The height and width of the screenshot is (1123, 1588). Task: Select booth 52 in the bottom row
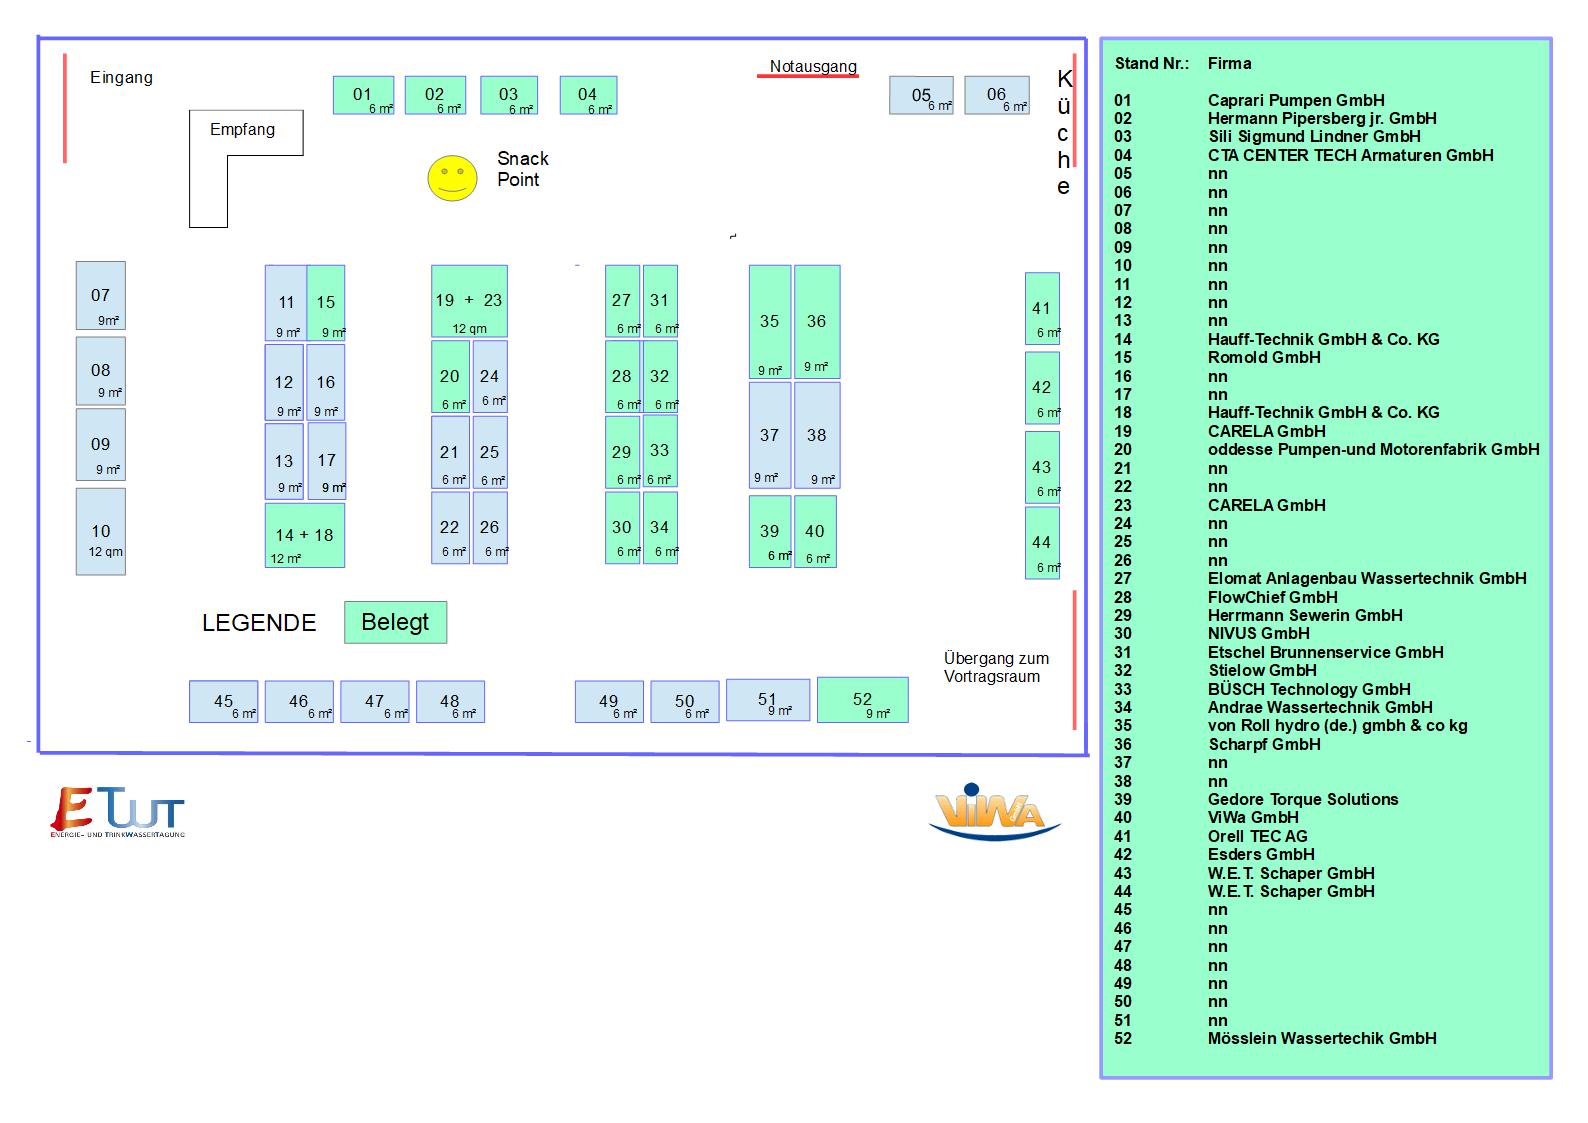pyautogui.click(x=863, y=700)
